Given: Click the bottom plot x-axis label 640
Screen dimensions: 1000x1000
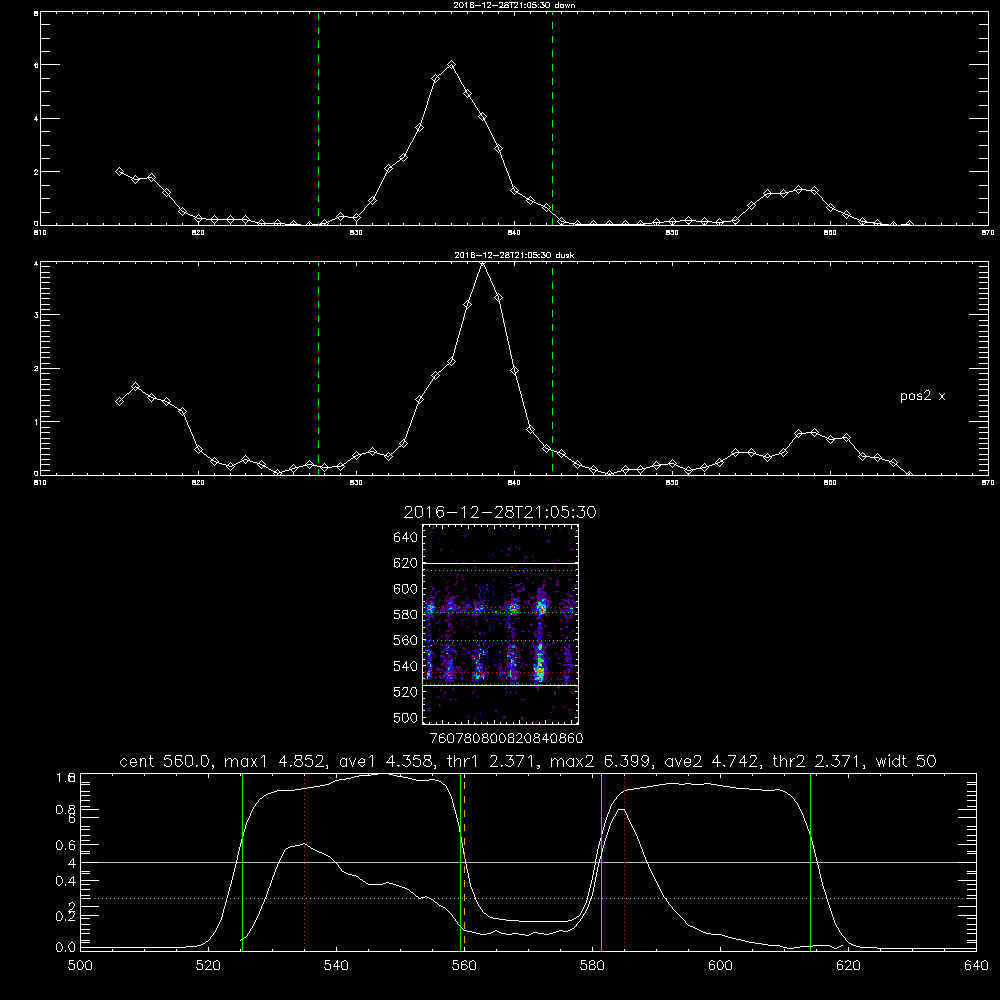Looking at the screenshot, I should (976, 966).
